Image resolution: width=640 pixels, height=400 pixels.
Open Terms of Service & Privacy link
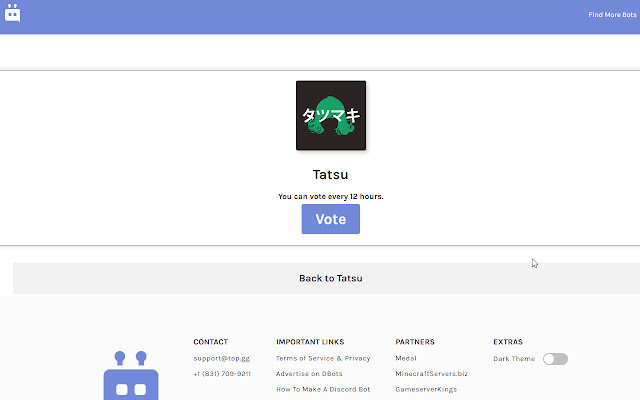coord(323,358)
